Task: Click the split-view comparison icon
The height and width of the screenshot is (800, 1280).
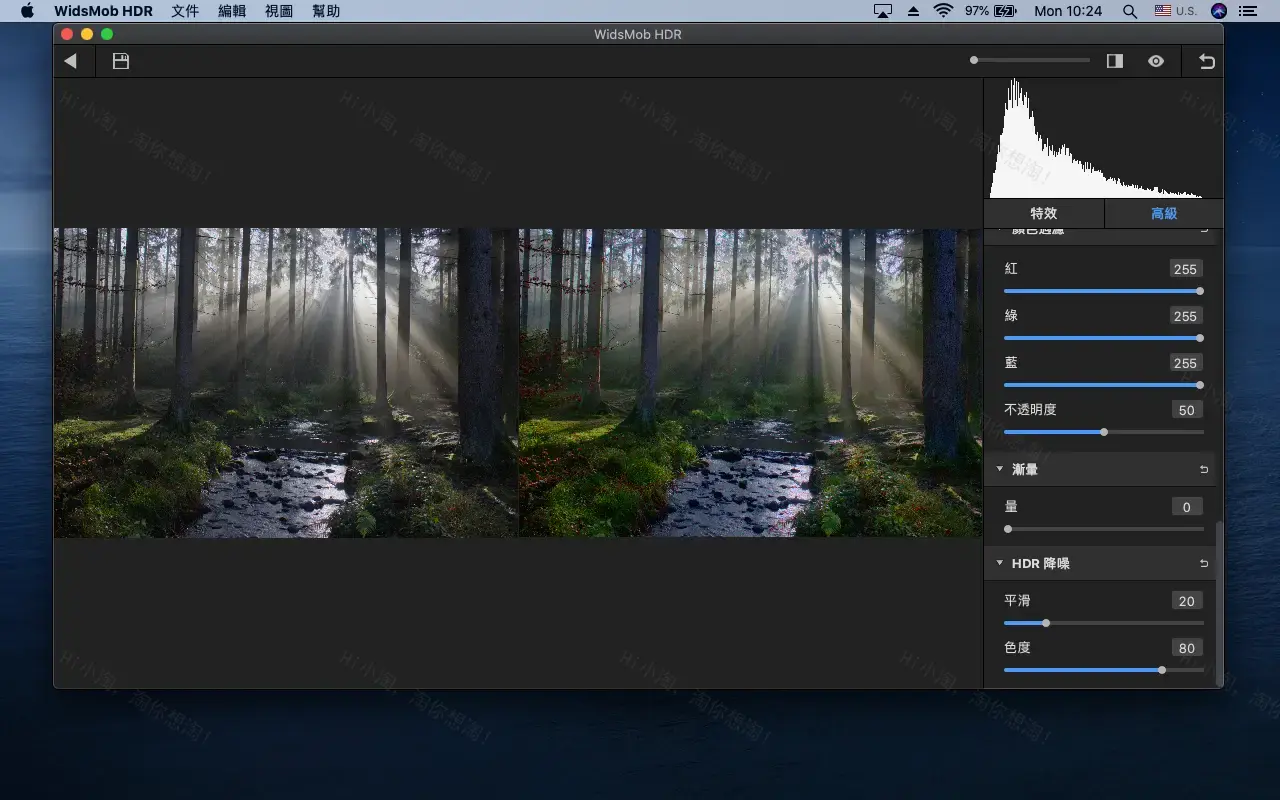Action: 1114,61
